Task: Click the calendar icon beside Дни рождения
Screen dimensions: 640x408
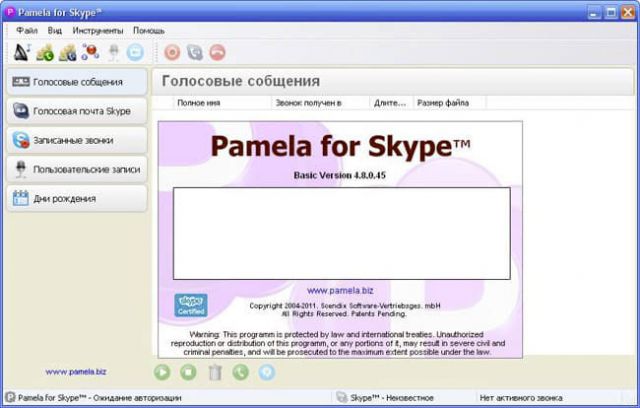Action: click(x=20, y=198)
